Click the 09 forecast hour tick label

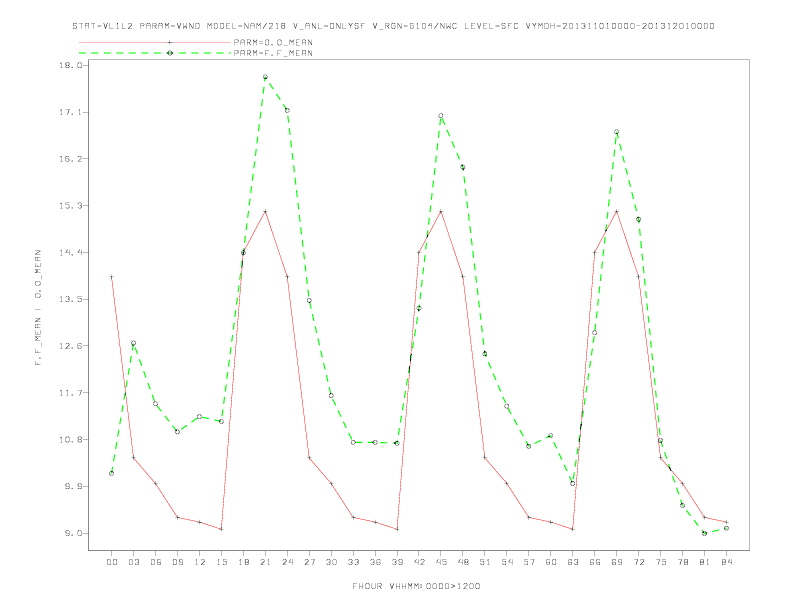coord(177,562)
